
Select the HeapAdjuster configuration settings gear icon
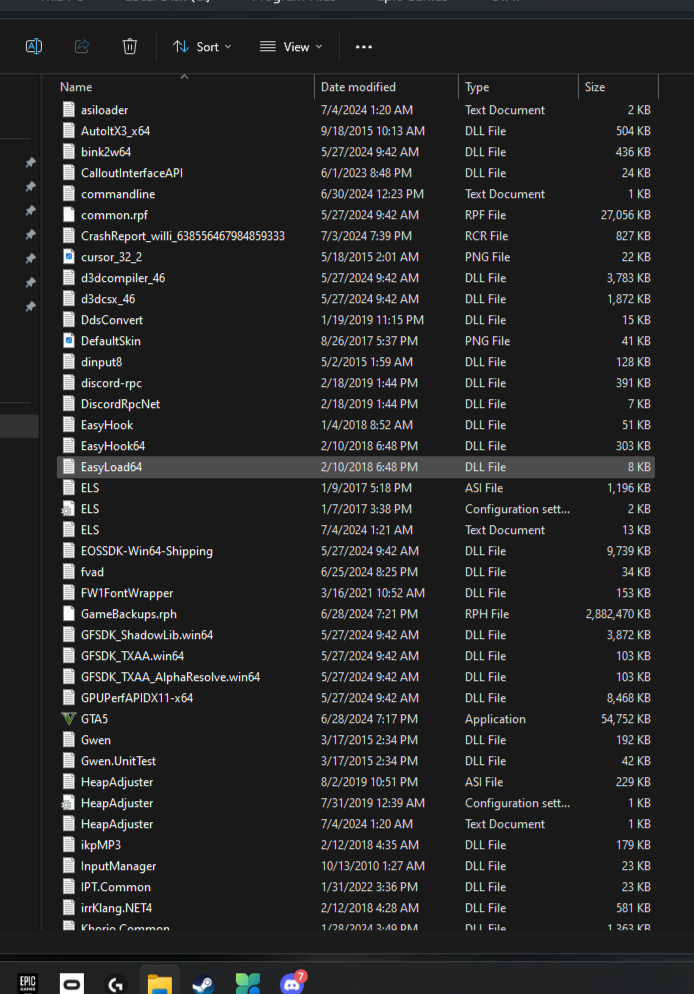point(68,803)
